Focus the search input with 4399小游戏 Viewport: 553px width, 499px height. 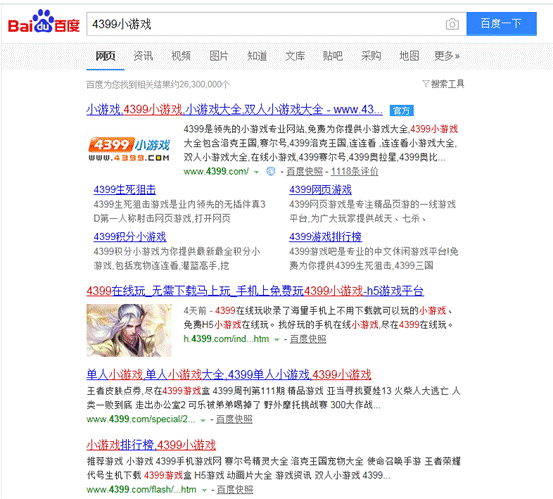click(276, 24)
